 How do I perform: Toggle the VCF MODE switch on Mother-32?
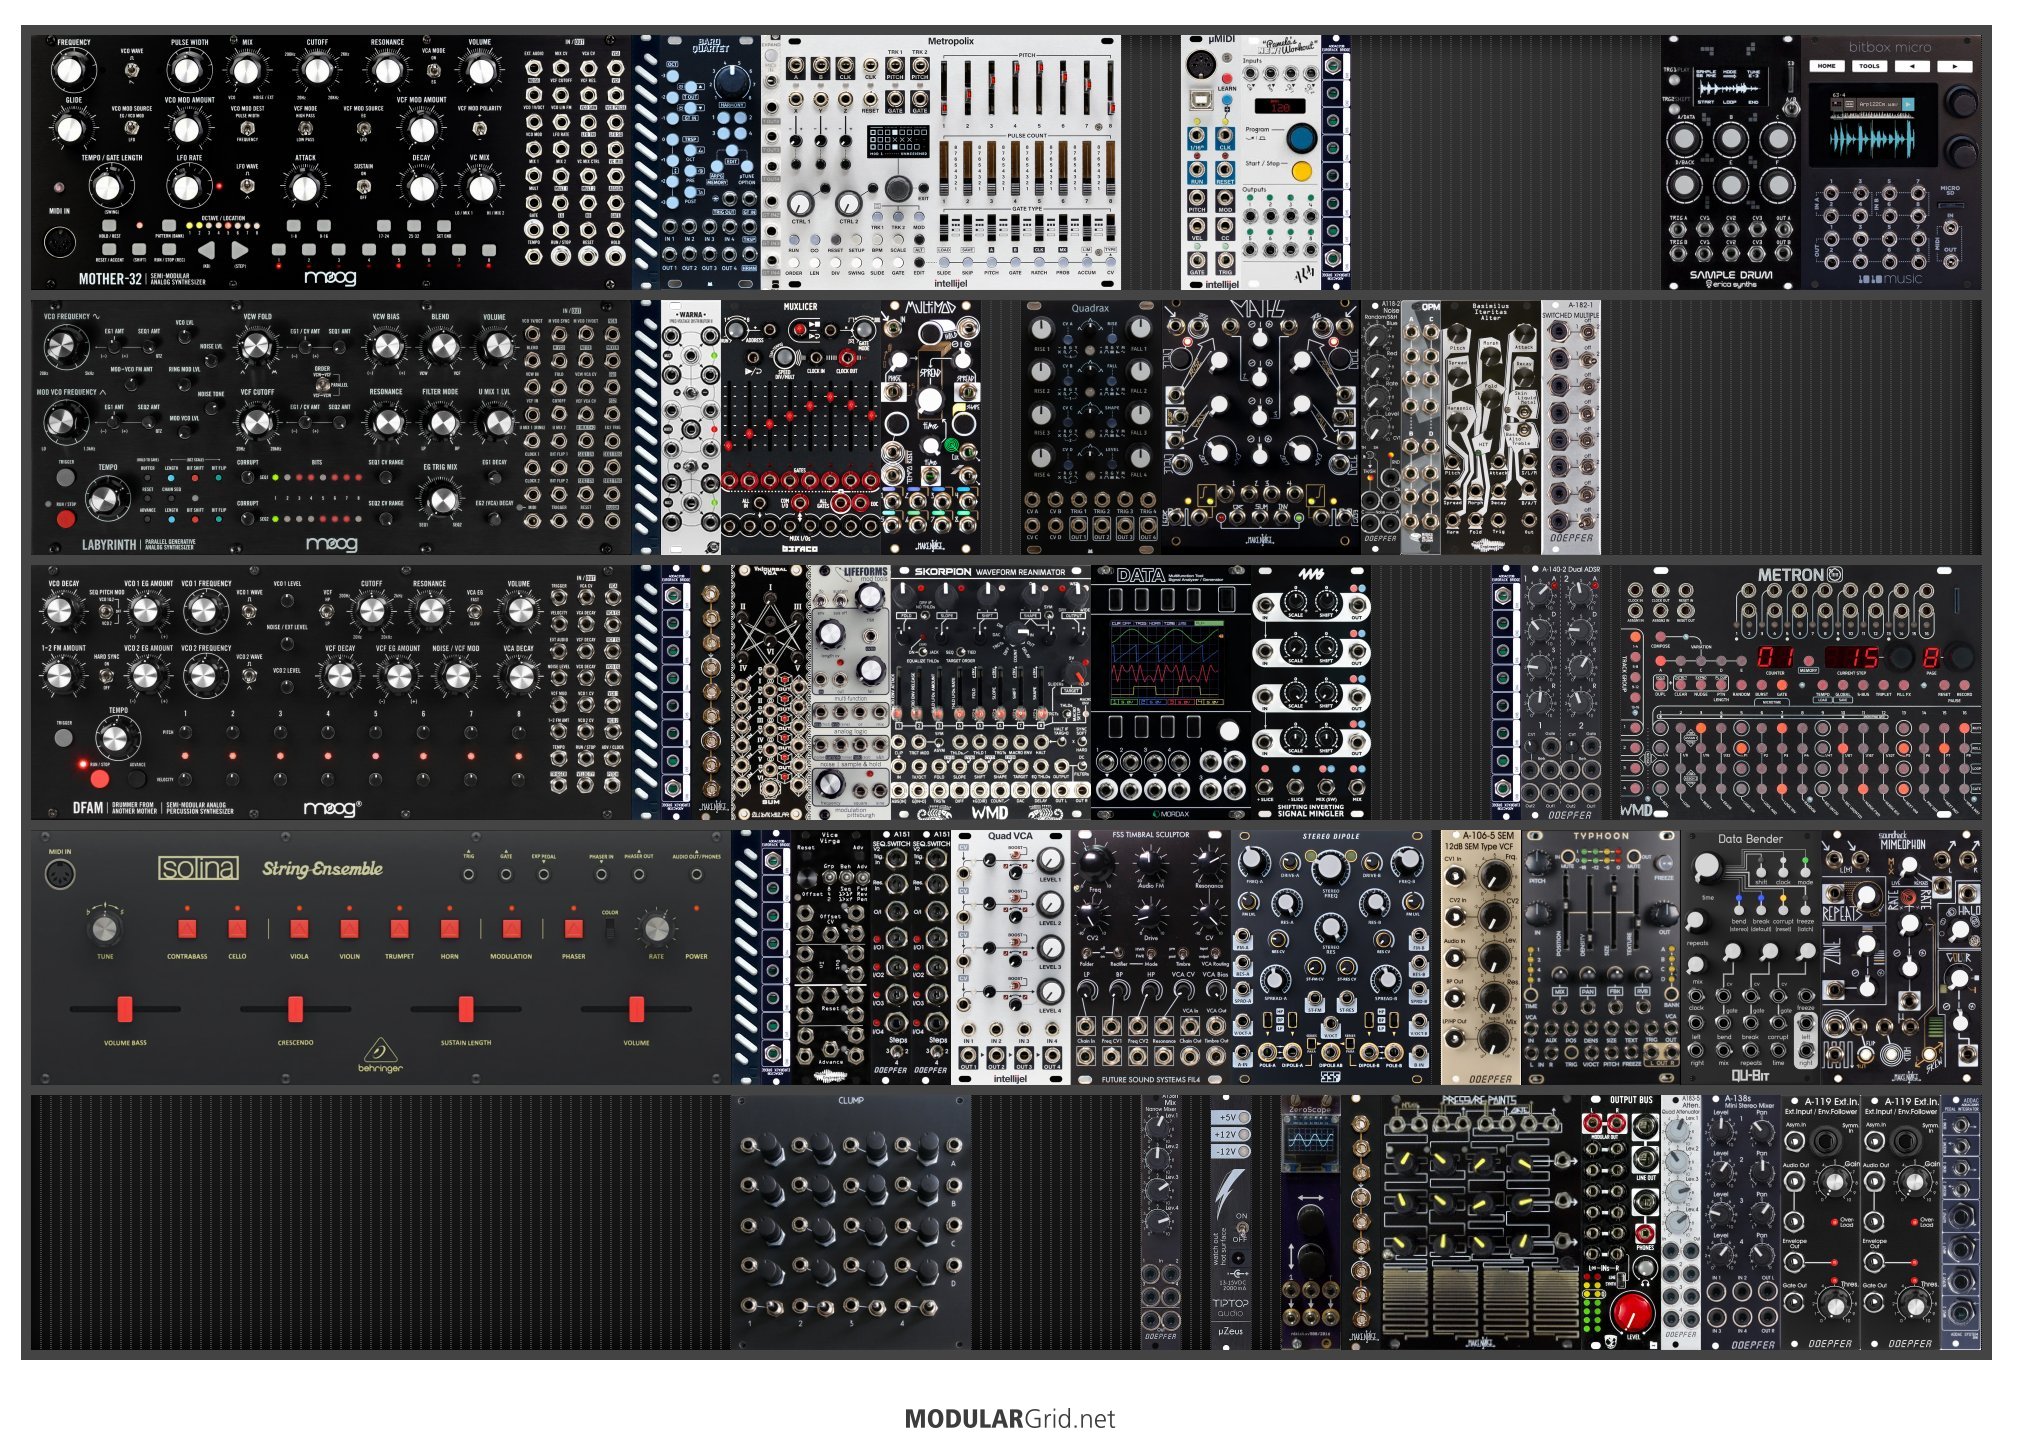pos(304,127)
